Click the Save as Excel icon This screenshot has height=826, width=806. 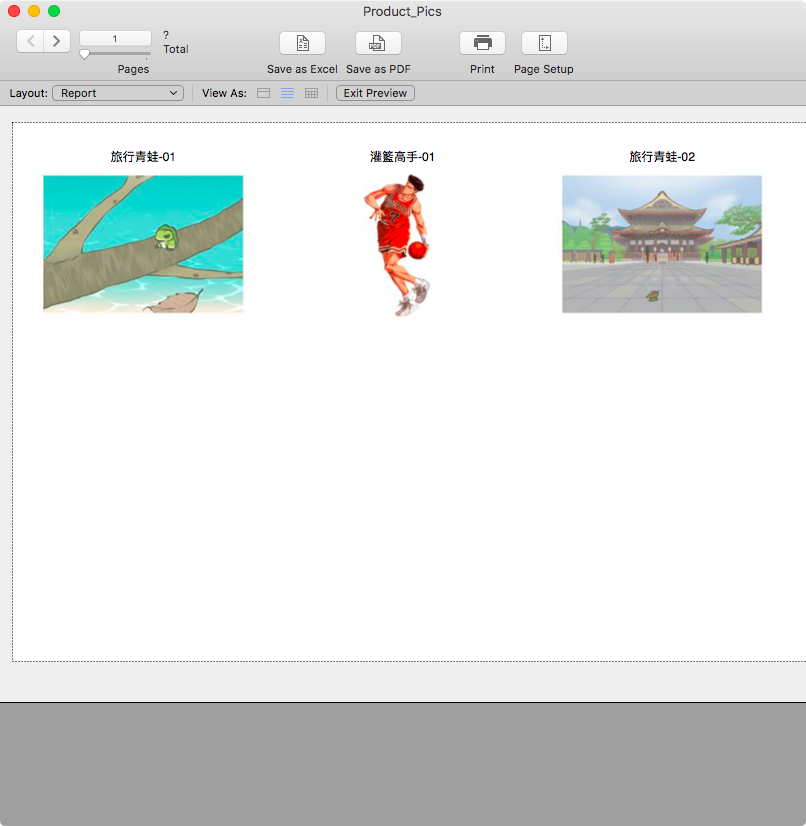coord(302,43)
